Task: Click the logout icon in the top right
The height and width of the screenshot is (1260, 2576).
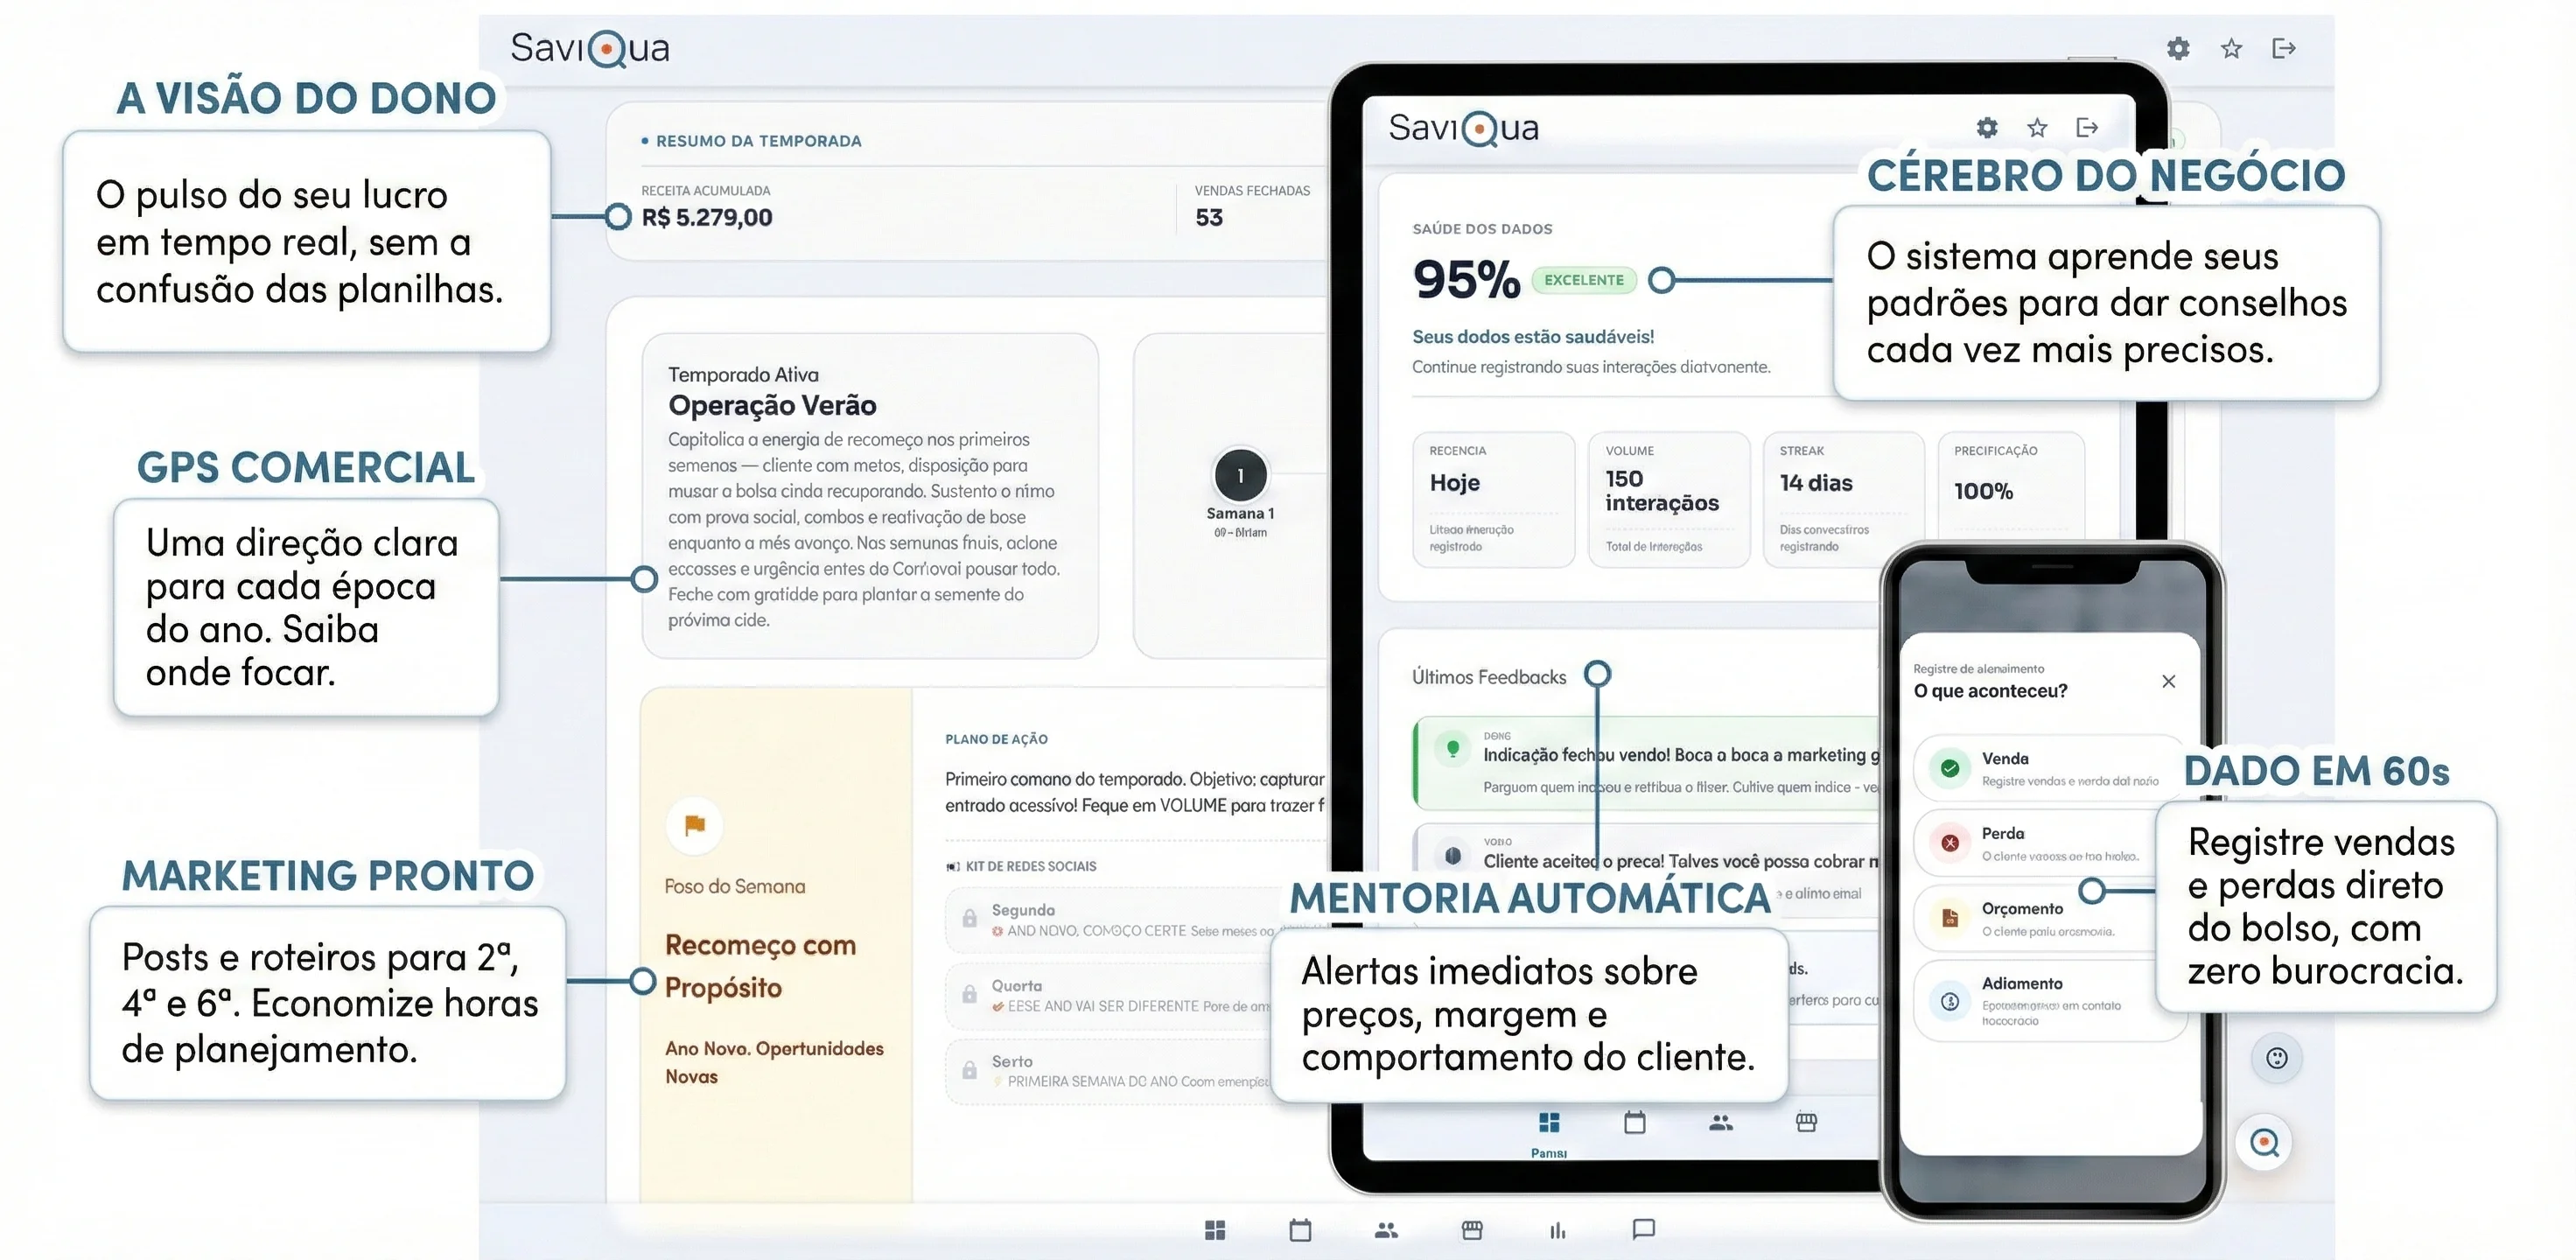Action: (2286, 48)
